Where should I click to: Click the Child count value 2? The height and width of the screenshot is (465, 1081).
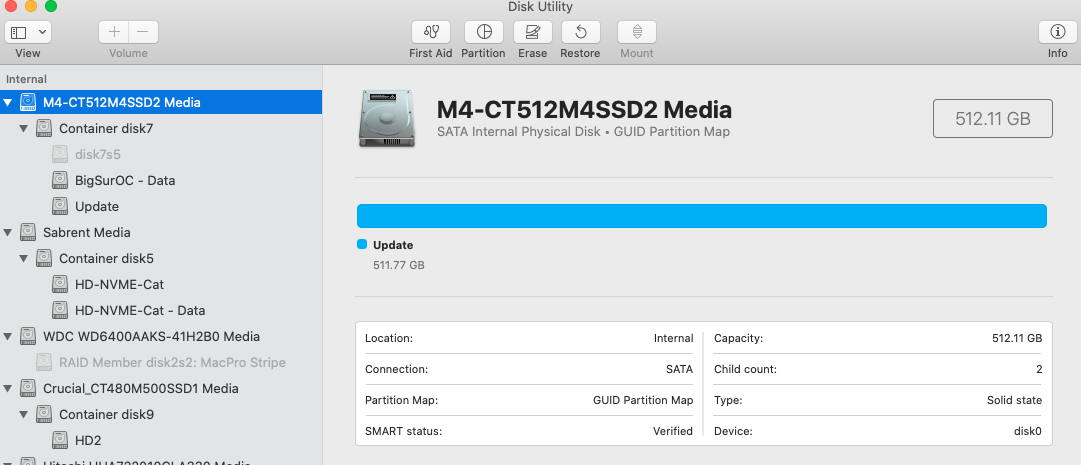click(x=1039, y=369)
